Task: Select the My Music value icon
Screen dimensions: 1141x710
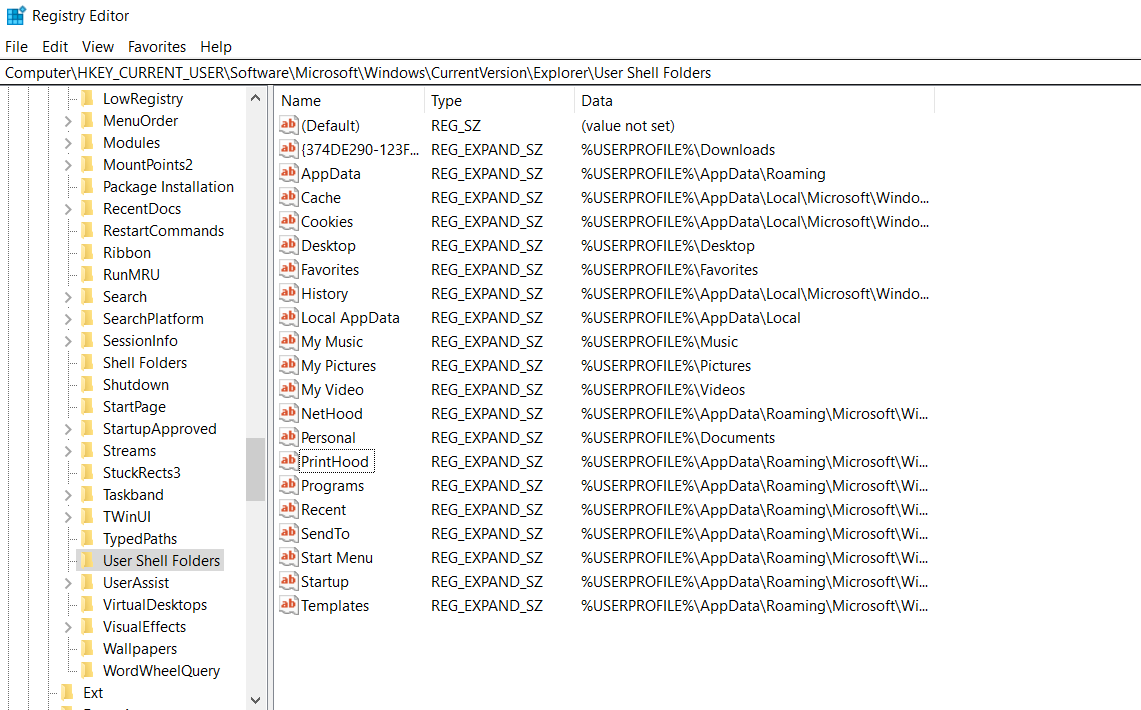Action: 289,341
